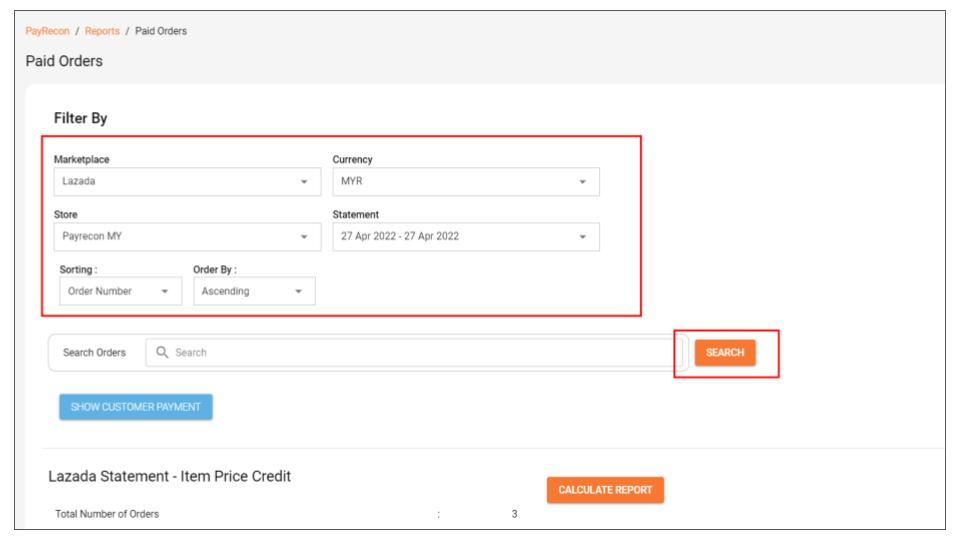This screenshot has height=540, width=960.
Task: Go to Reports breadcrumb link
Action: click(102, 31)
